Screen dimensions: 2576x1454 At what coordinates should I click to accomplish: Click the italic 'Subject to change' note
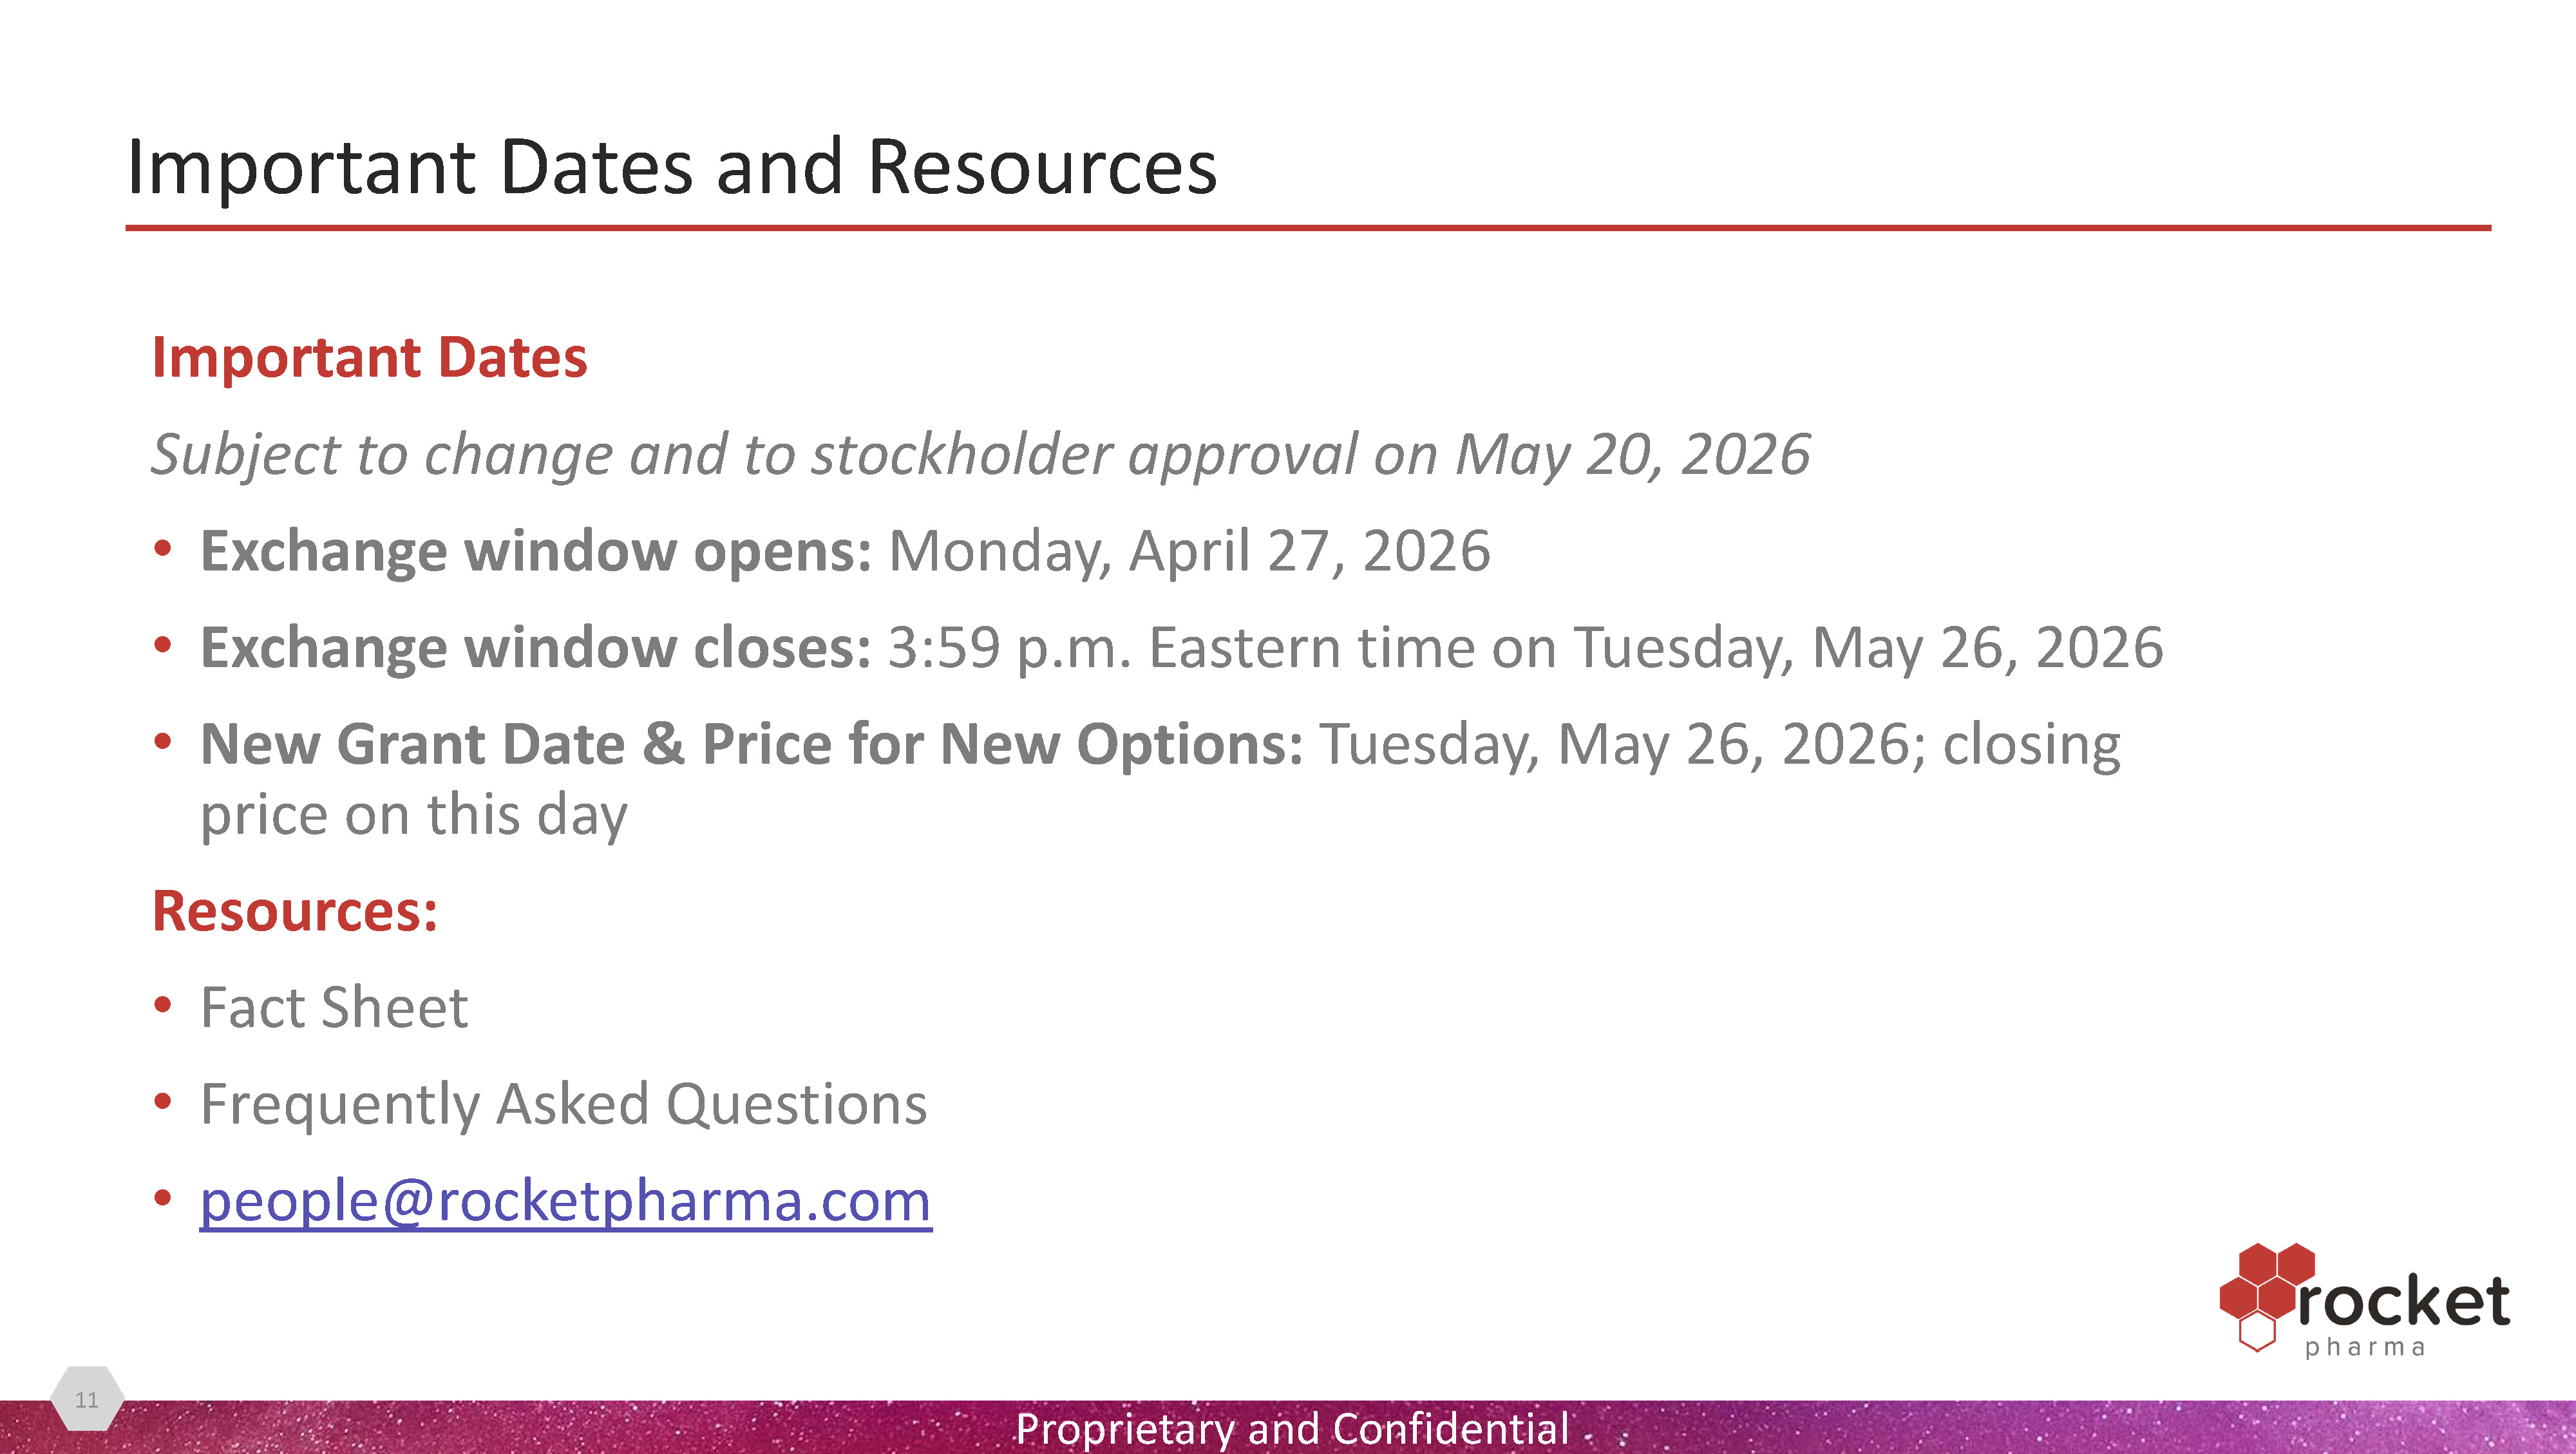click(x=980, y=454)
